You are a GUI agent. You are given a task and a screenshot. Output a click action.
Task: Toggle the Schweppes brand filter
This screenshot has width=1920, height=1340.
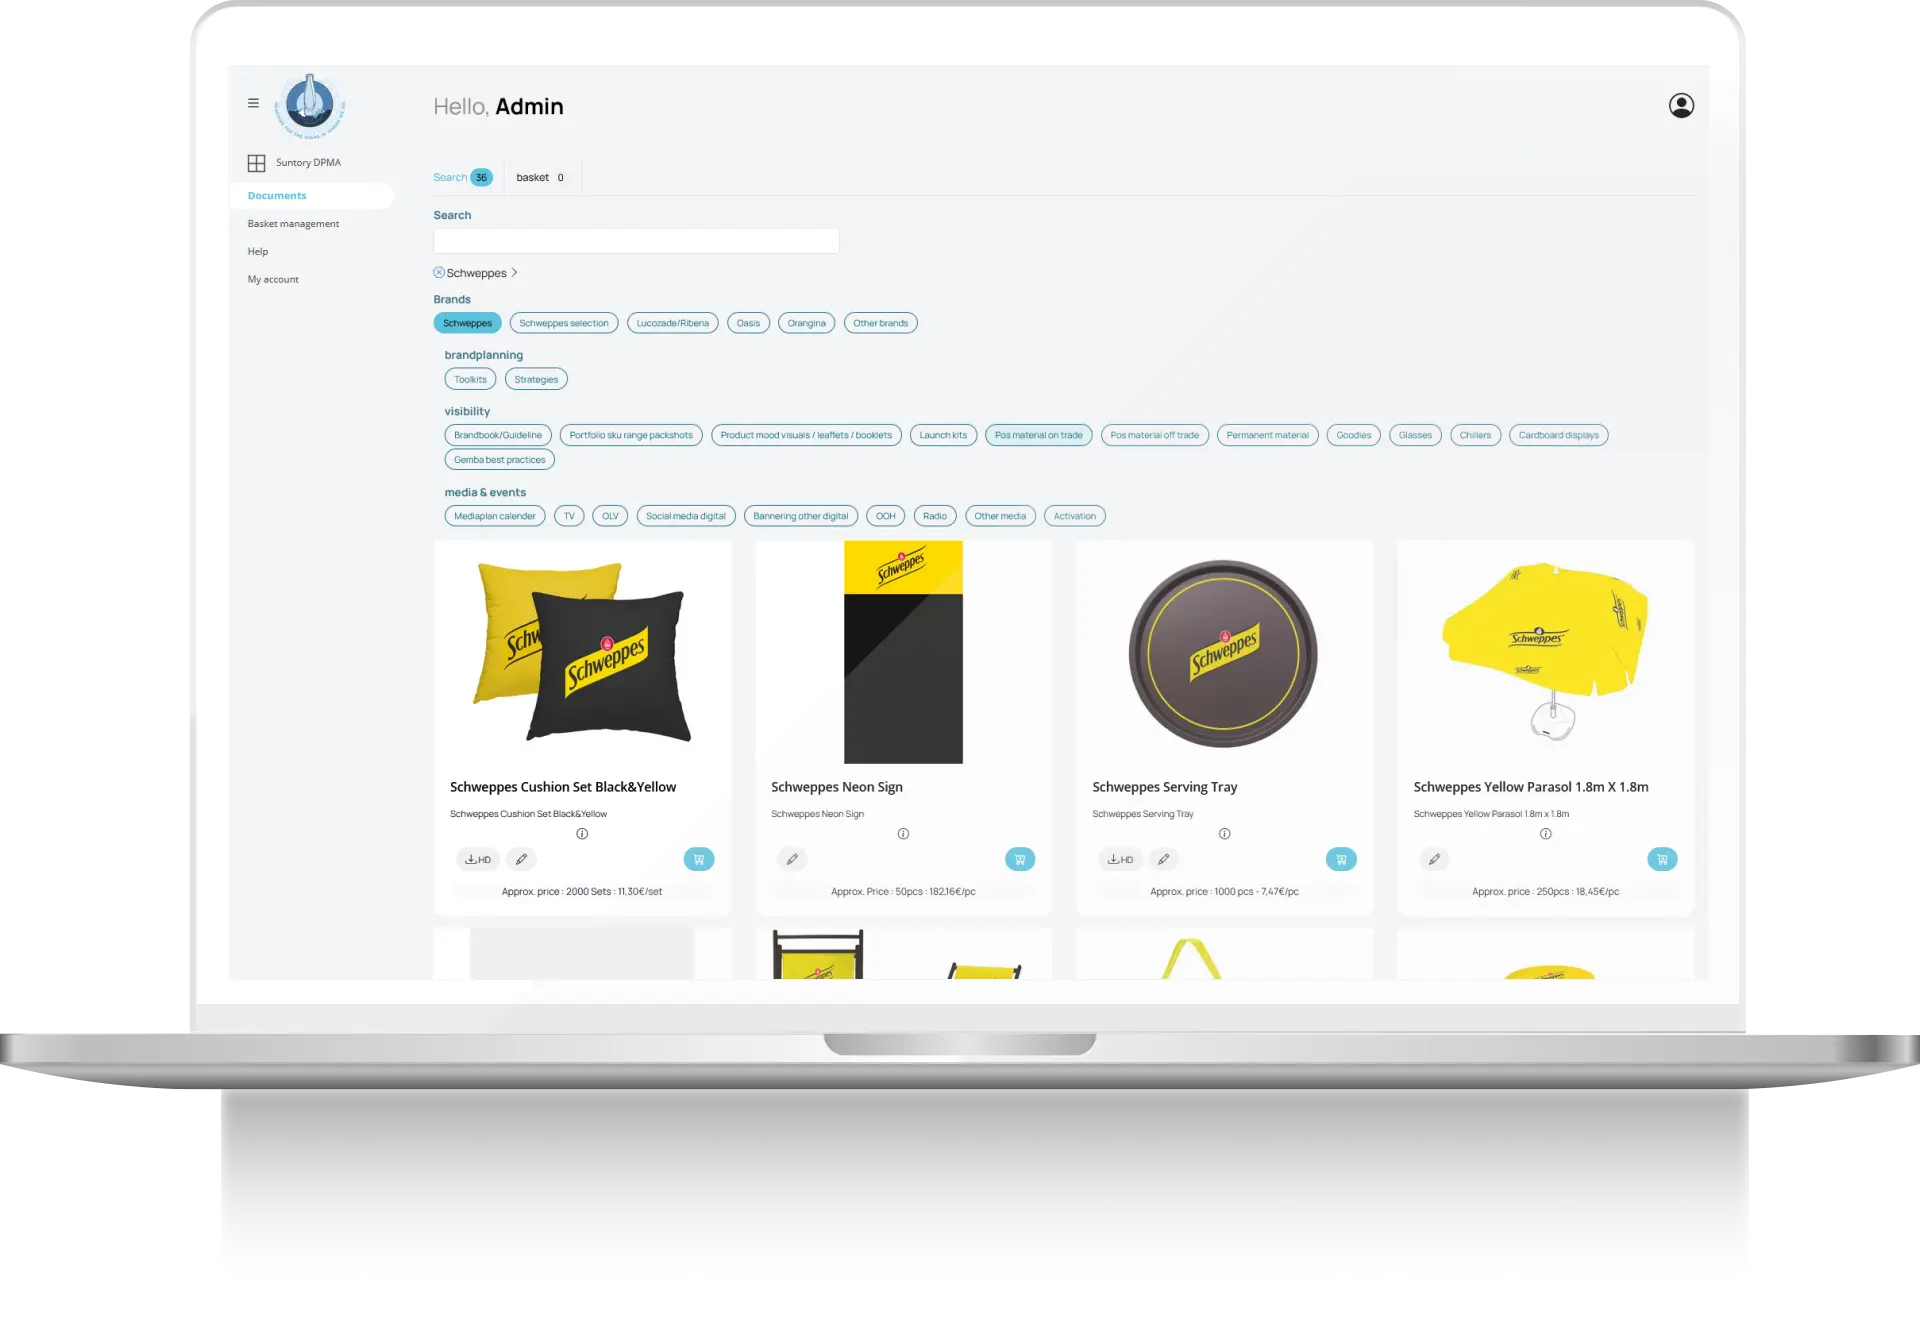pyautogui.click(x=467, y=323)
